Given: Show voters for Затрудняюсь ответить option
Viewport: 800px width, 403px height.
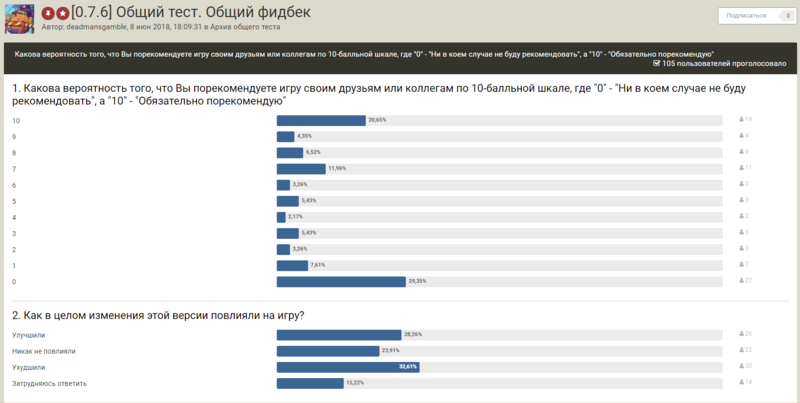Looking at the screenshot, I should 745,382.
